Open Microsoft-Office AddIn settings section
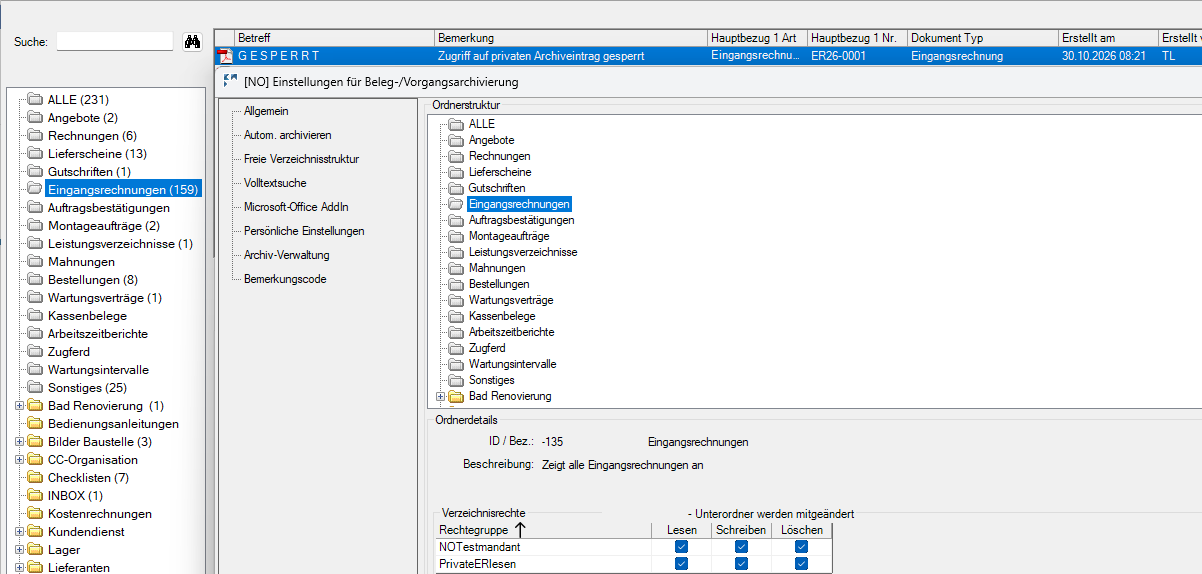The image size is (1202, 574). [296, 207]
